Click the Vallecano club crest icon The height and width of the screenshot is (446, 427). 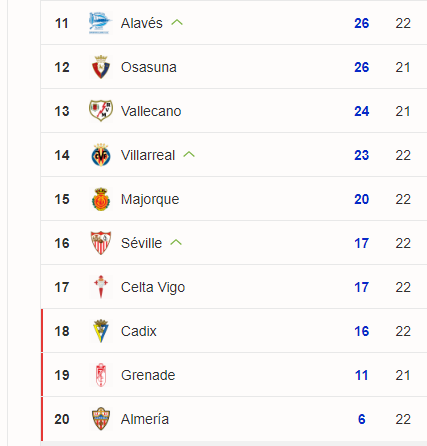click(x=101, y=111)
